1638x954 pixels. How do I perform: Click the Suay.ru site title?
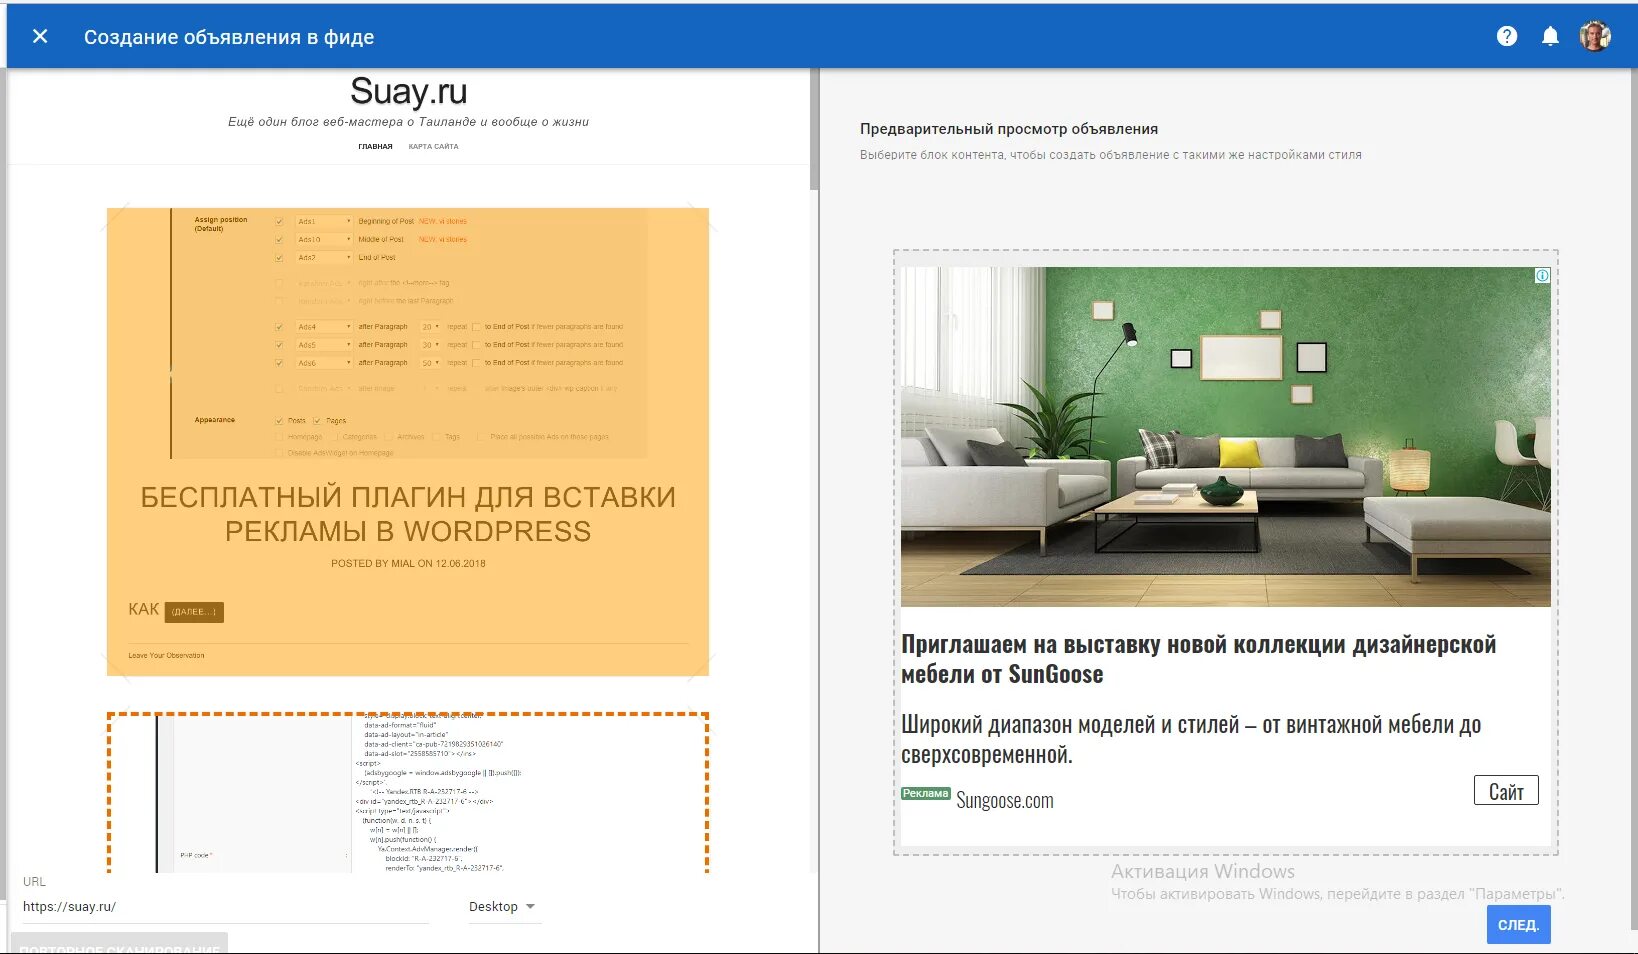pyautogui.click(x=408, y=91)
